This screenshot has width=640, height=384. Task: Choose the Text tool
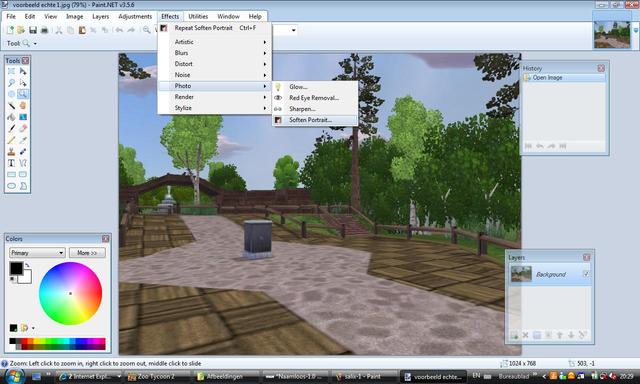[11, 163]
